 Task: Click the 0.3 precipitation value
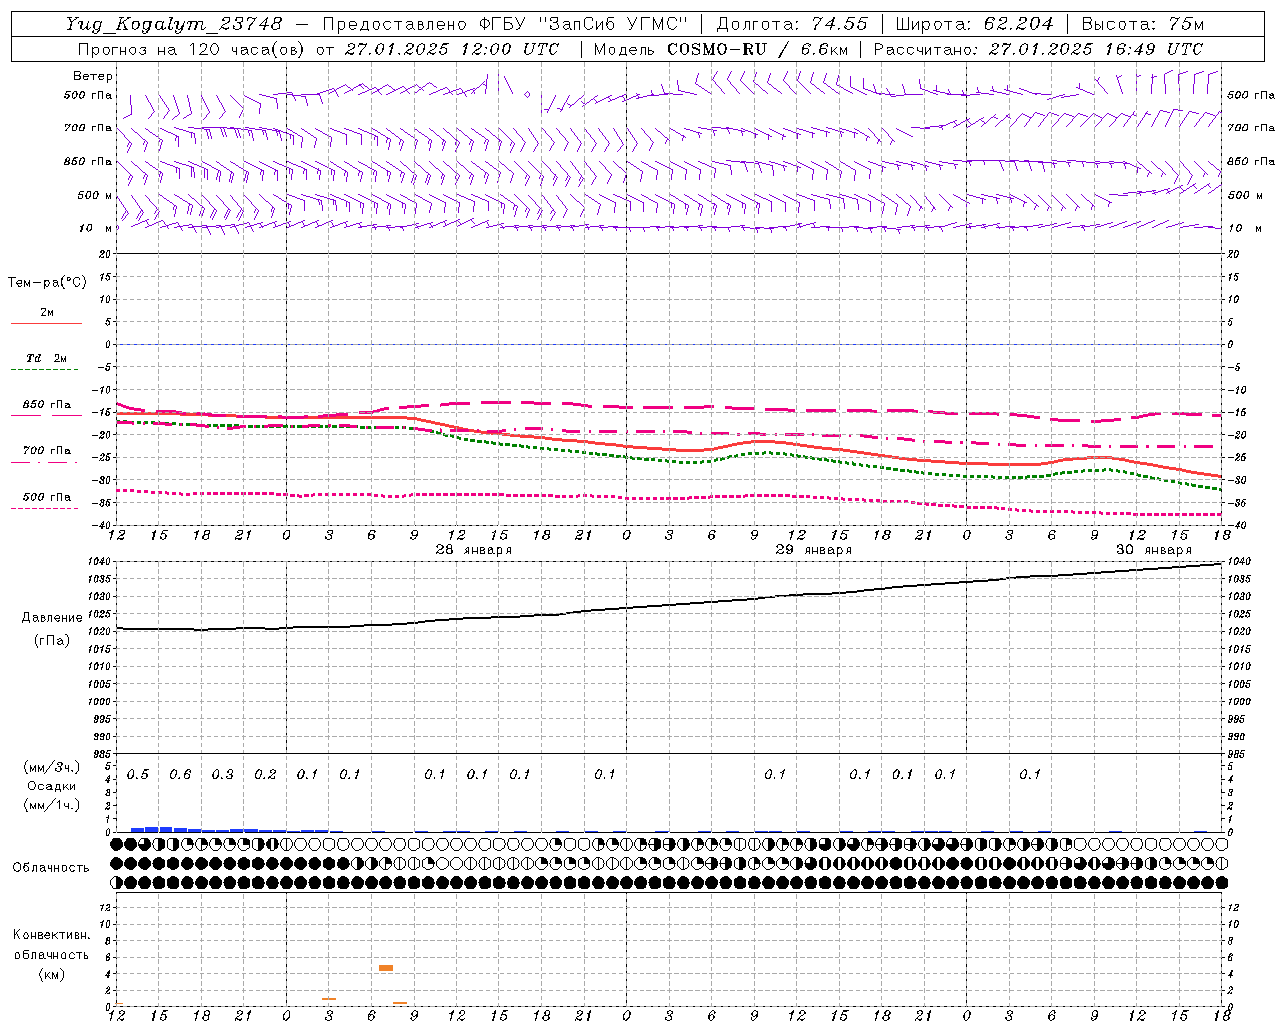click(x=223, y=775)
